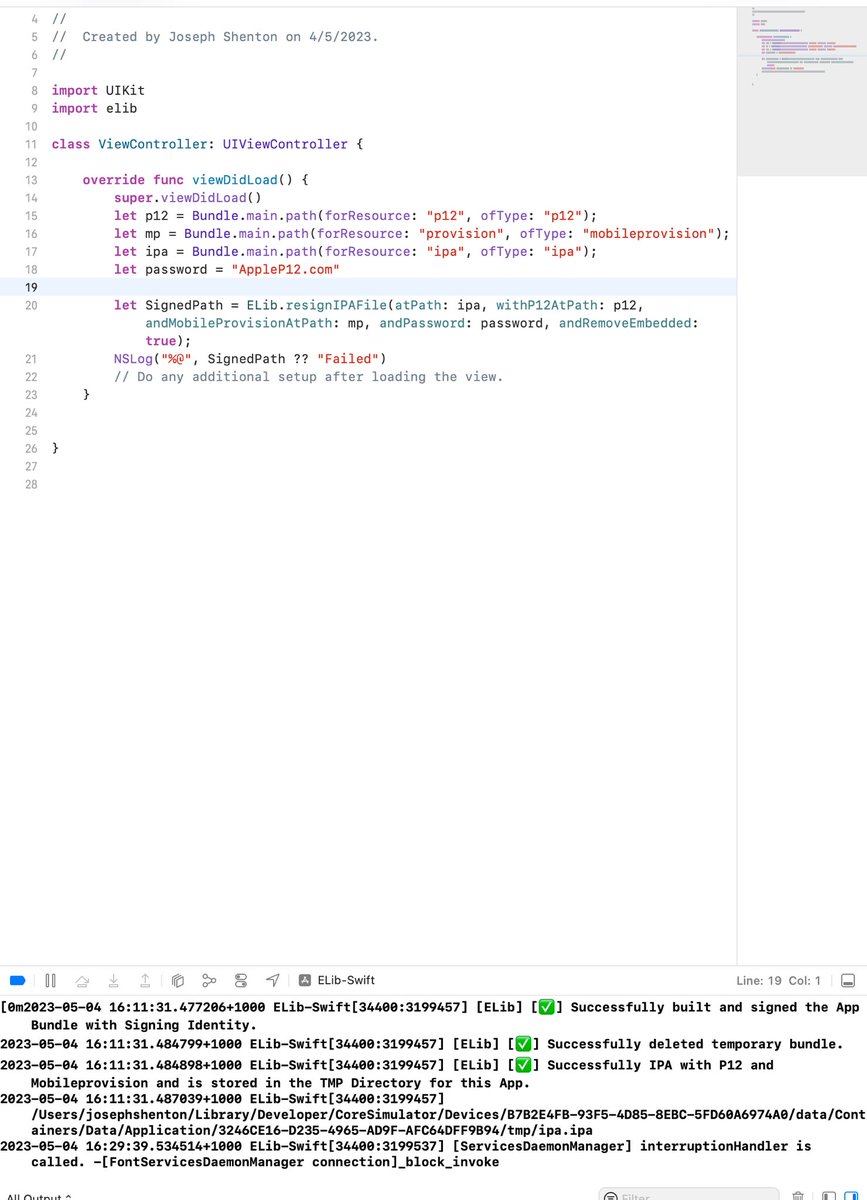The width and height of the screenshot is (867, 1200).
Task: Click the 'import elib' line
Action: (94, 108)
